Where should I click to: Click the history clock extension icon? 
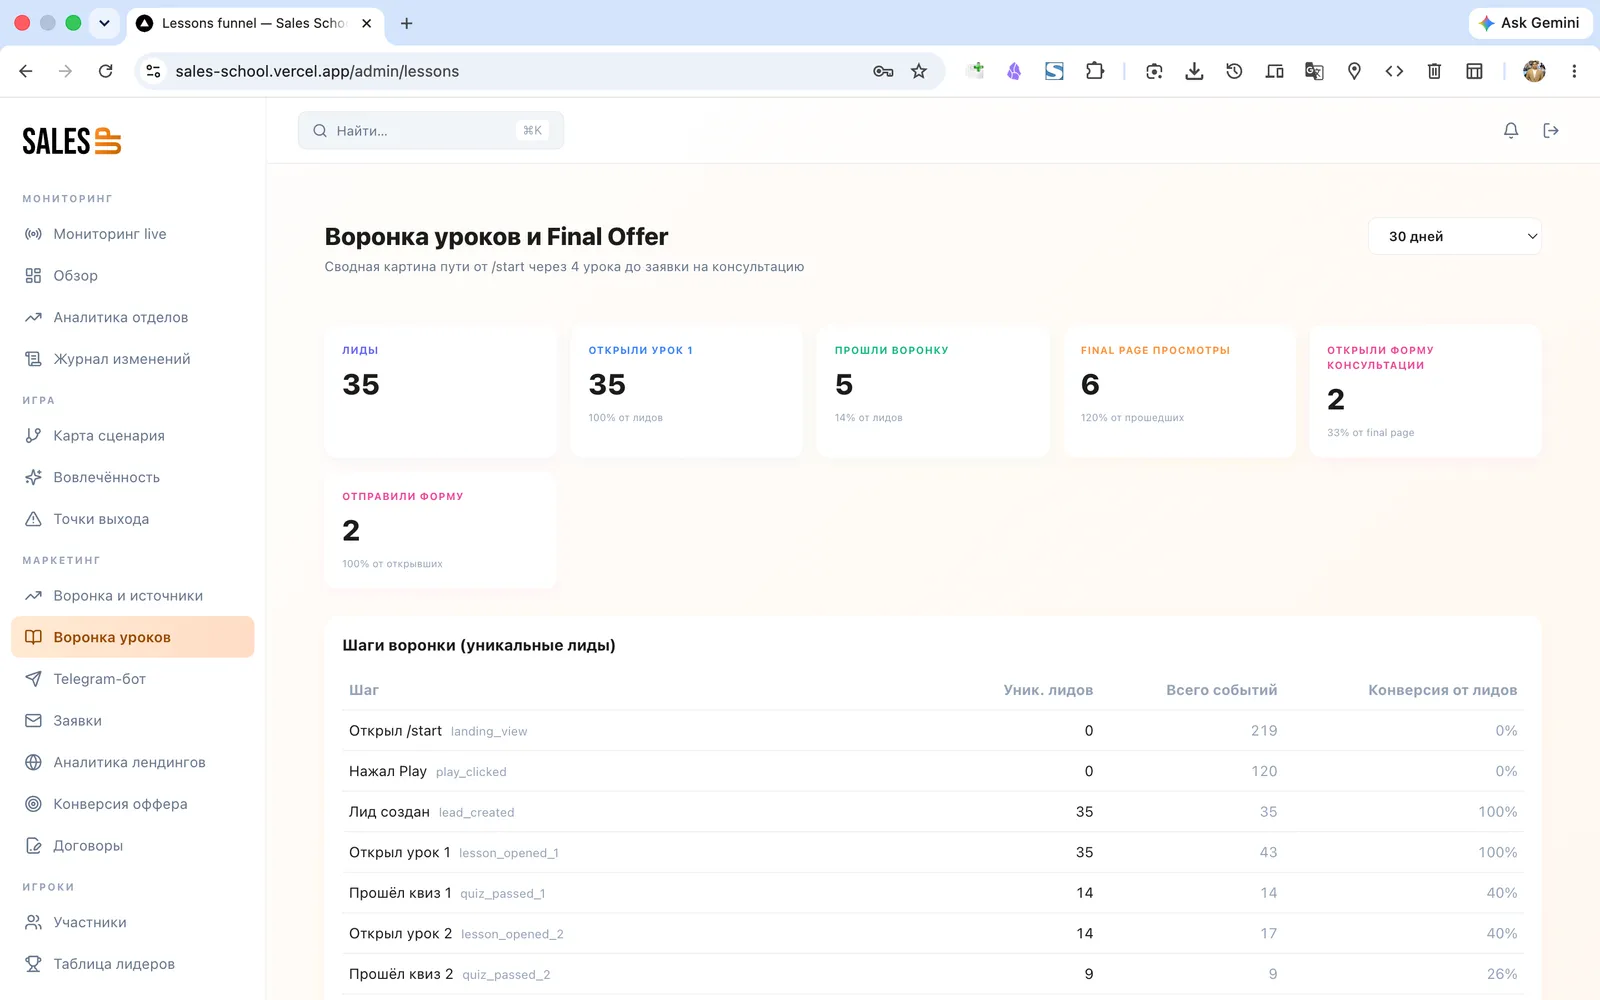pyautogui.click(x=1234, y=71)
